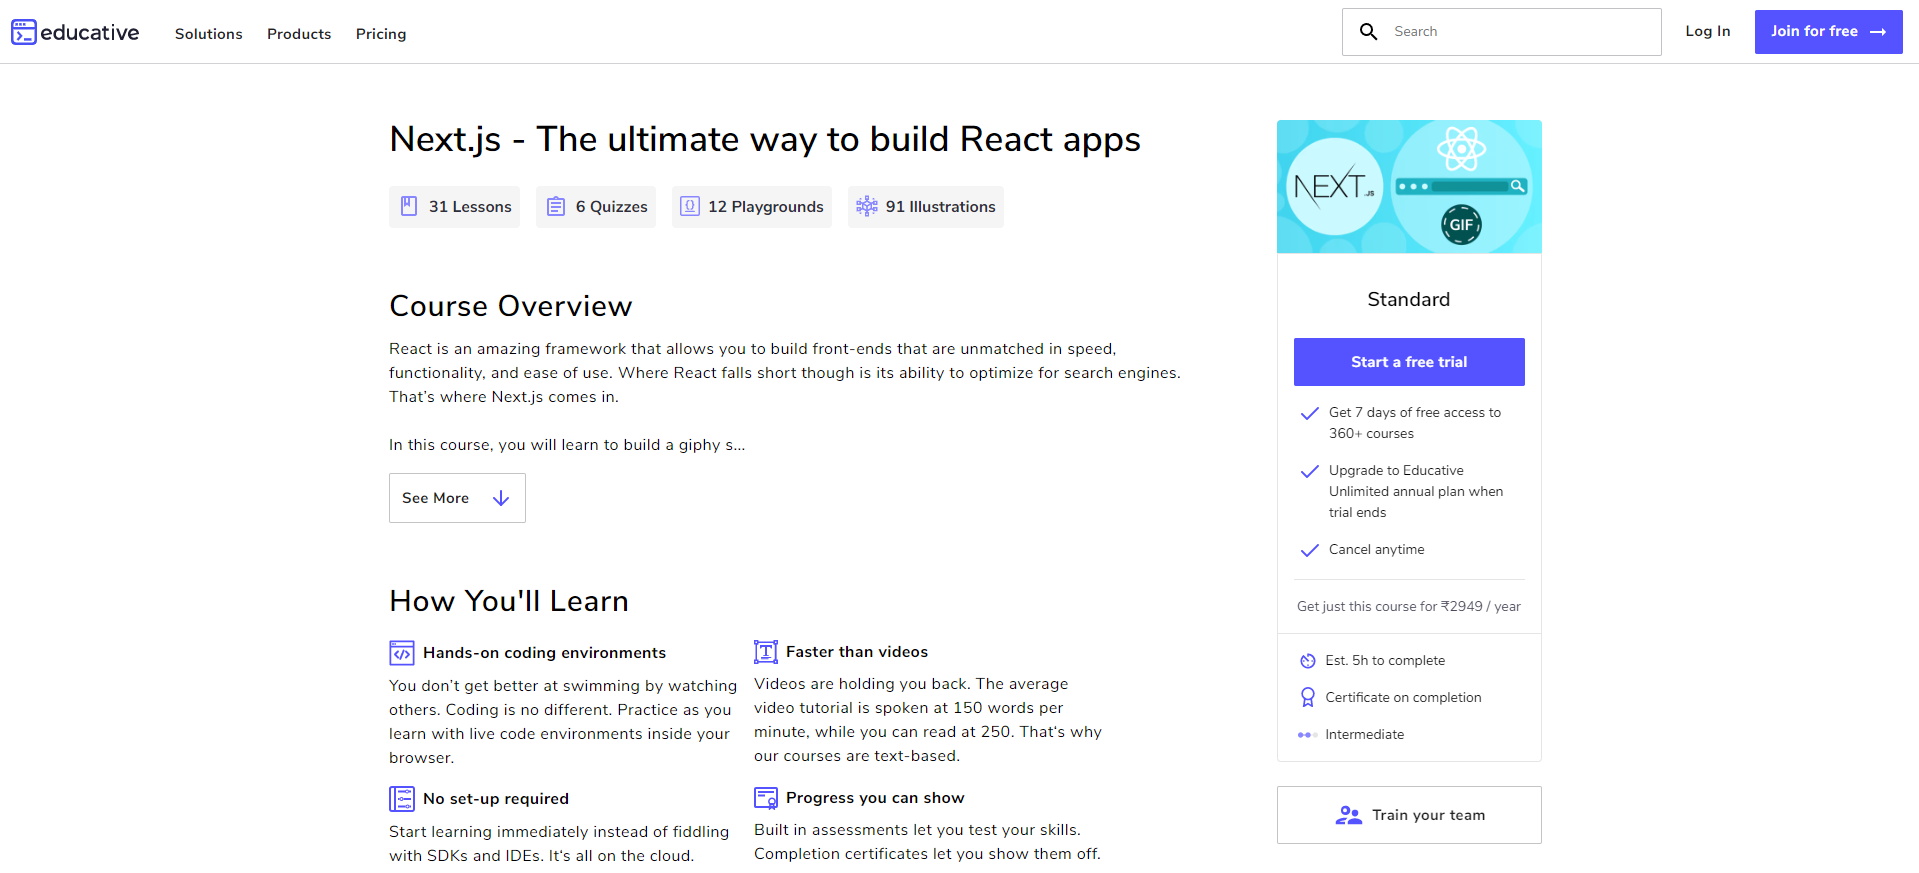
Task: Click the Train your team button
Action: [x=1409, y=815]
